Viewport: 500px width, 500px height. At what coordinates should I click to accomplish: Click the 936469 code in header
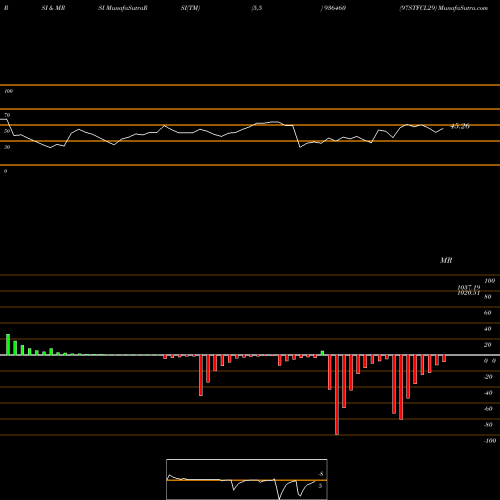(334, 8)
